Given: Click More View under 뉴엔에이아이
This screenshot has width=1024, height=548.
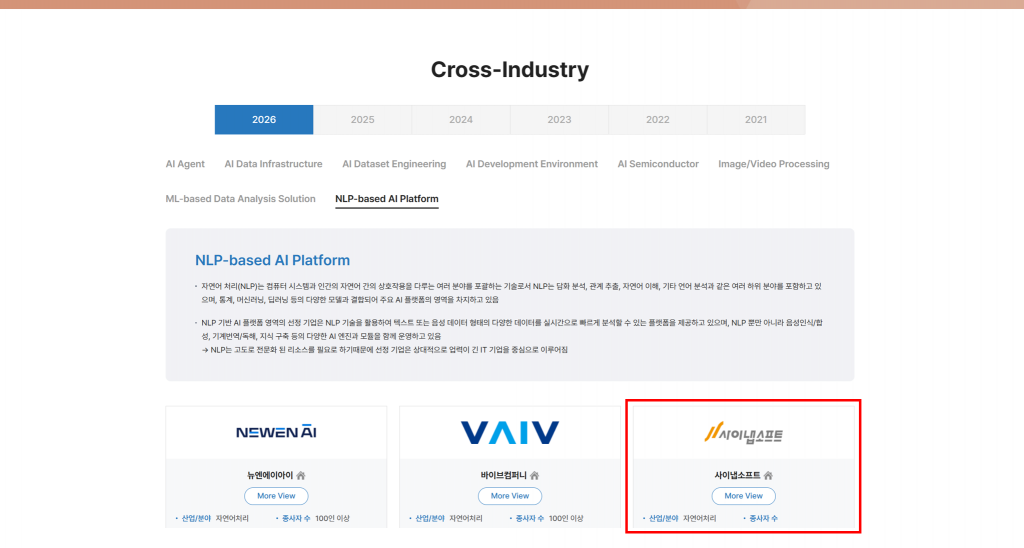Looking at the screenshot, I should 276,496.
